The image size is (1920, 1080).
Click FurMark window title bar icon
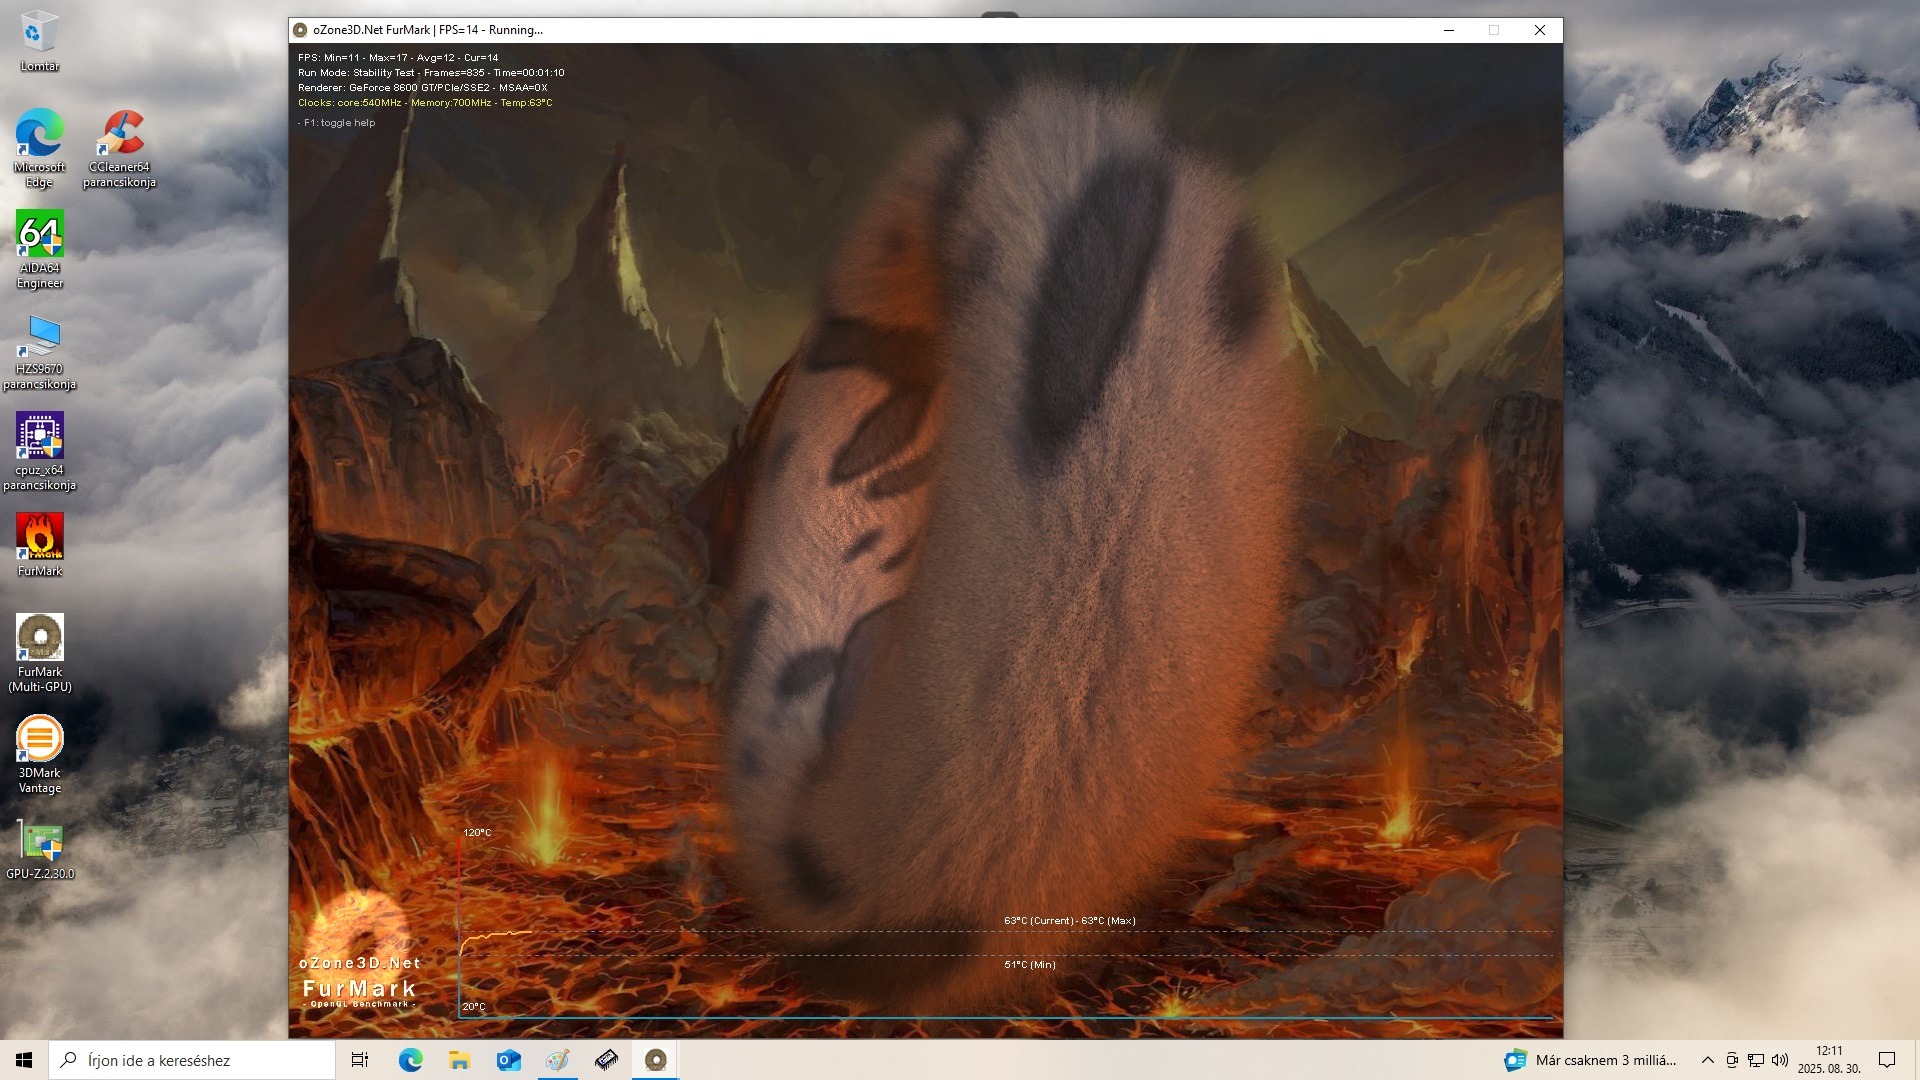coord(300,30)
